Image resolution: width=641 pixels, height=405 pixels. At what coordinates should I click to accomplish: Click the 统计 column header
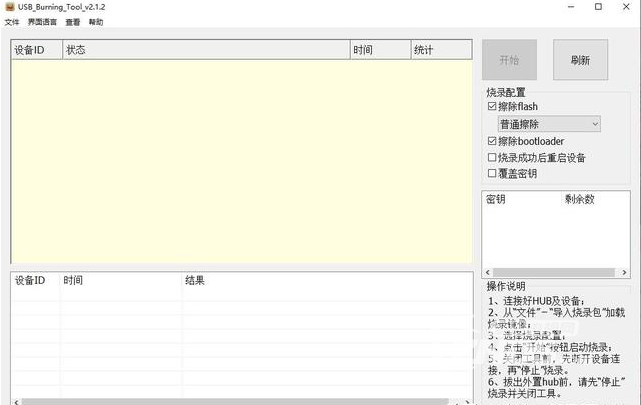442,50
